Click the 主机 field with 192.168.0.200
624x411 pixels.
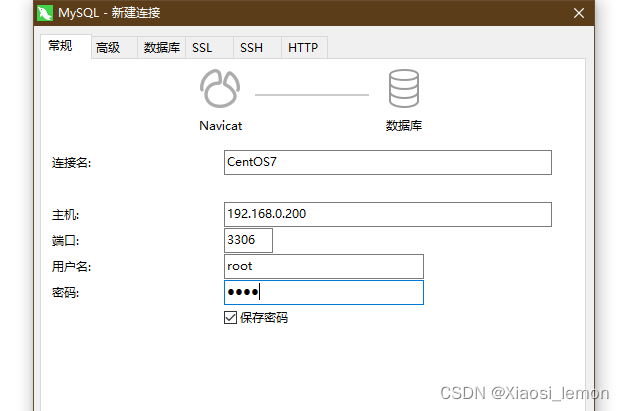pyautogui.click(x=388, y=214)
